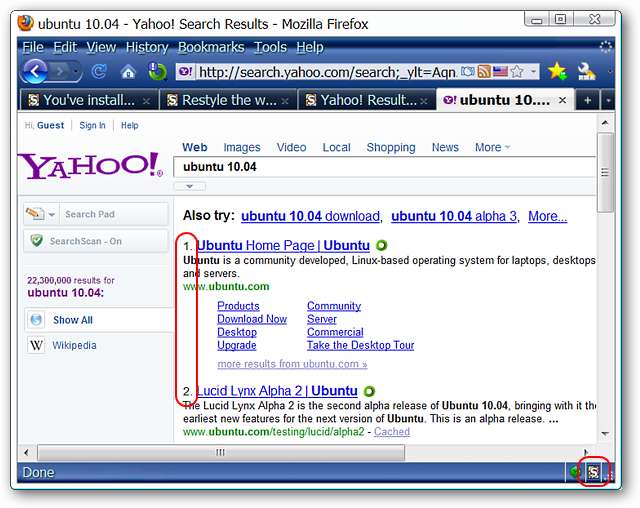The width and height of the screenshot is (640, 508).
Task: Click the Forward navigation arrow
Action: click(x=60, y=72)
